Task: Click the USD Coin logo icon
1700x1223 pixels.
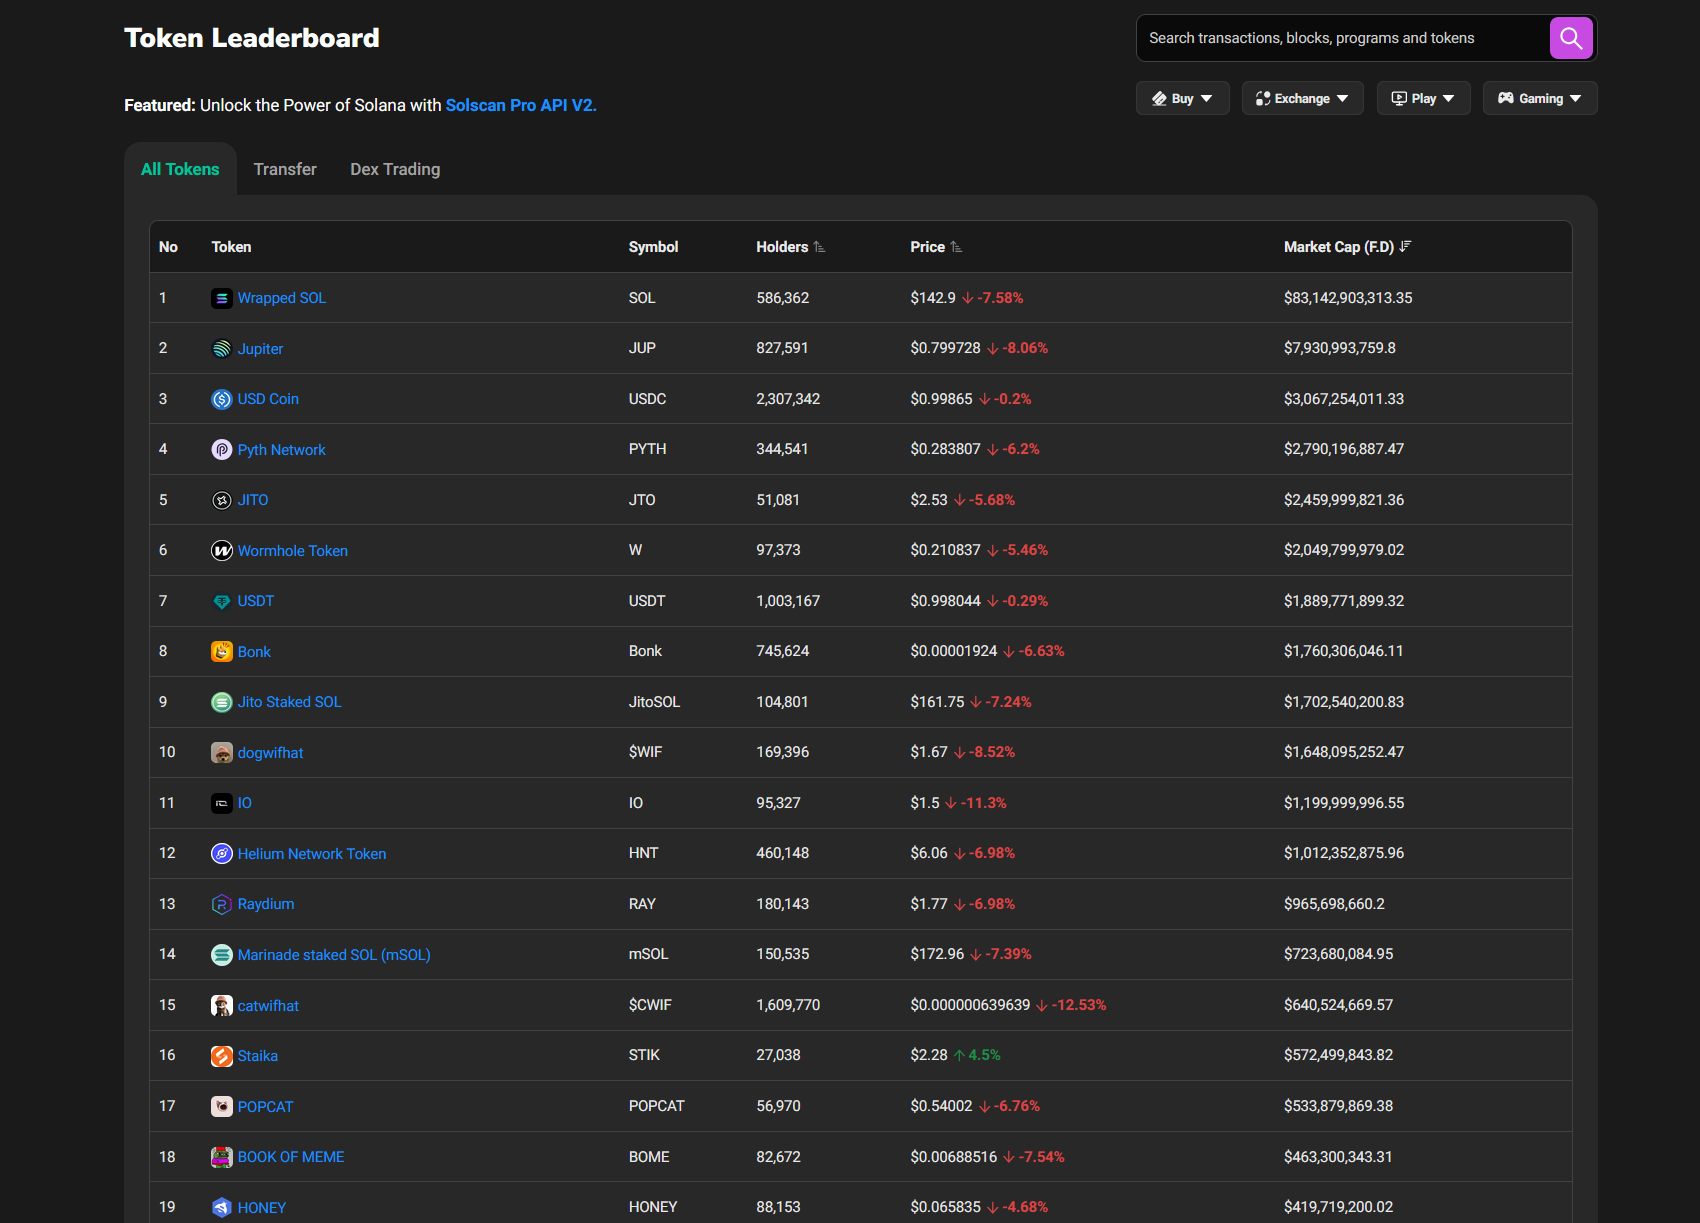Action: [222, 399]
